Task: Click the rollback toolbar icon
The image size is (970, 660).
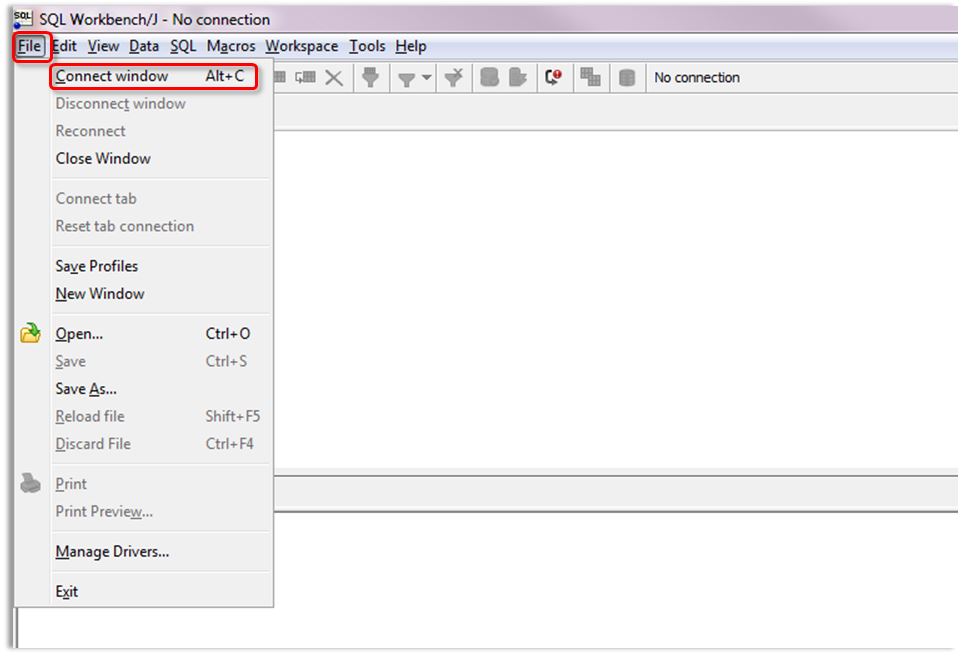Action: pyautogui.click(x=517, y=77)
